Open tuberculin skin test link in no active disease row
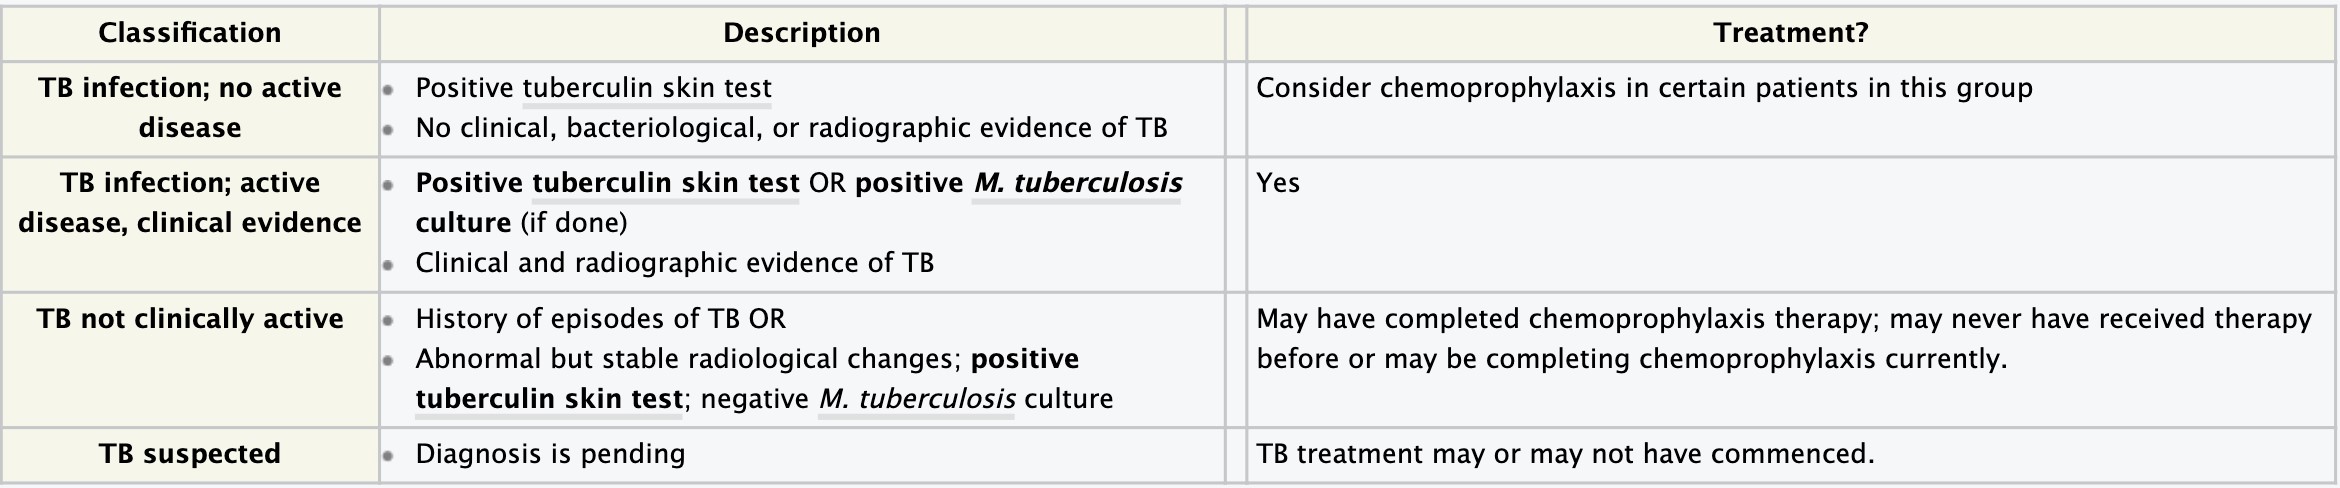 tap(647, 88)
